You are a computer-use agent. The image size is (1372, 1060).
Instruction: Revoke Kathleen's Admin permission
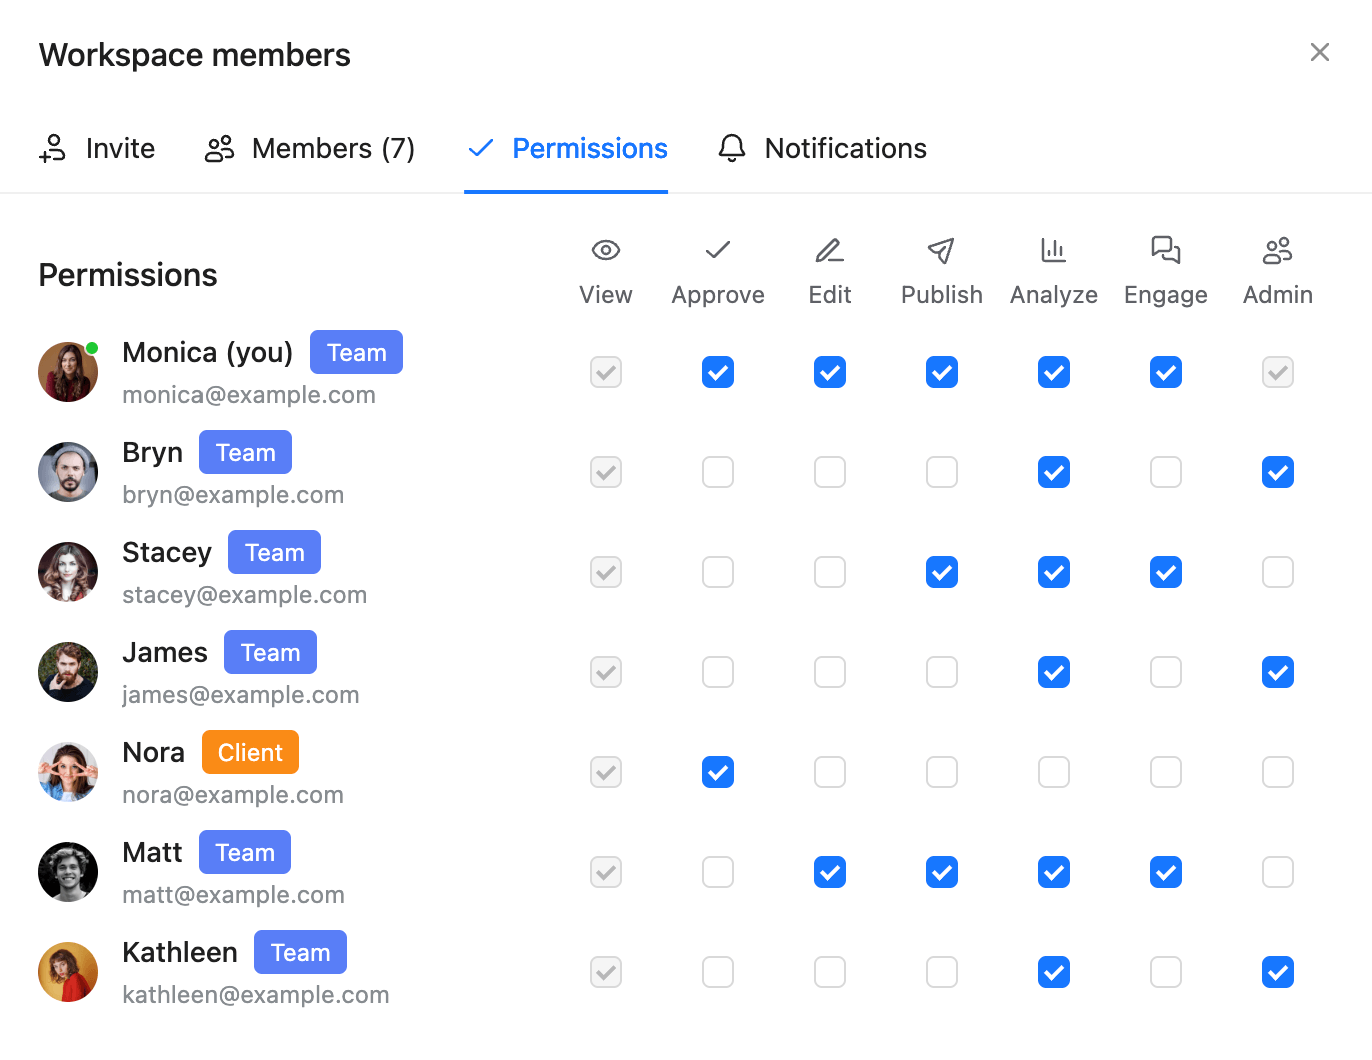(1277, 972)
